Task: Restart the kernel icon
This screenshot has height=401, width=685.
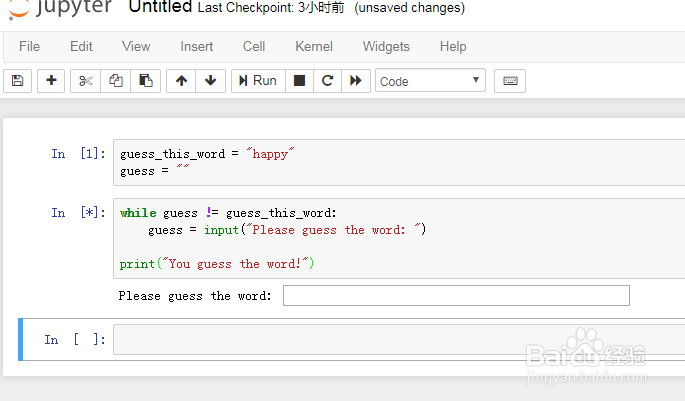Action: [x=327, y=81]
